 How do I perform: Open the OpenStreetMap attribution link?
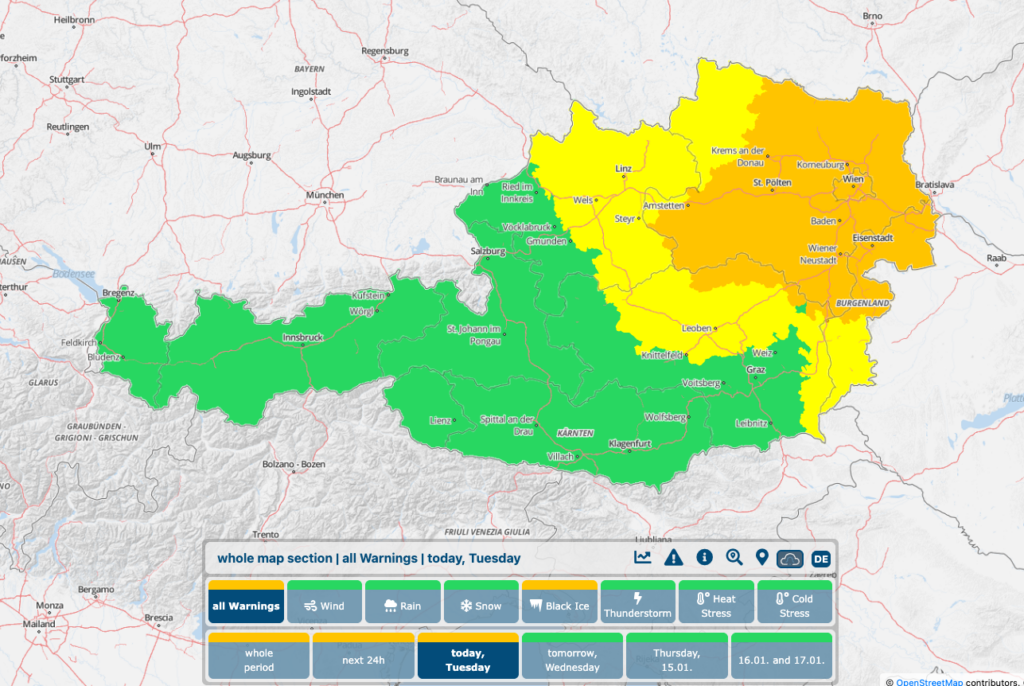pyautogui.click(x=929, y=681)
